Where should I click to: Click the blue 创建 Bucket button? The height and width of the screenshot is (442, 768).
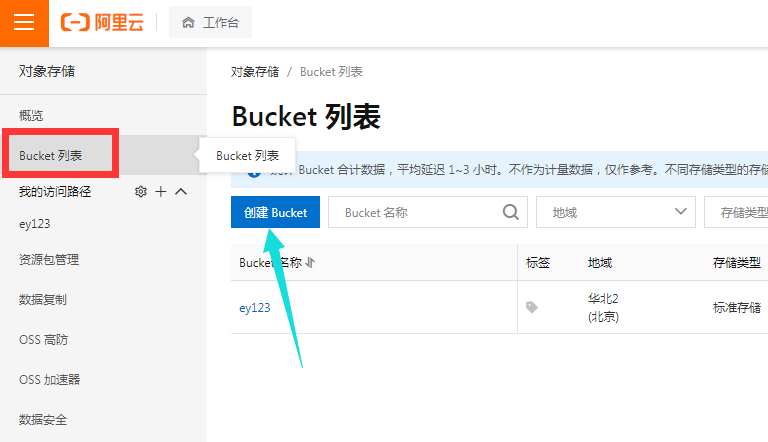(275, 212)
